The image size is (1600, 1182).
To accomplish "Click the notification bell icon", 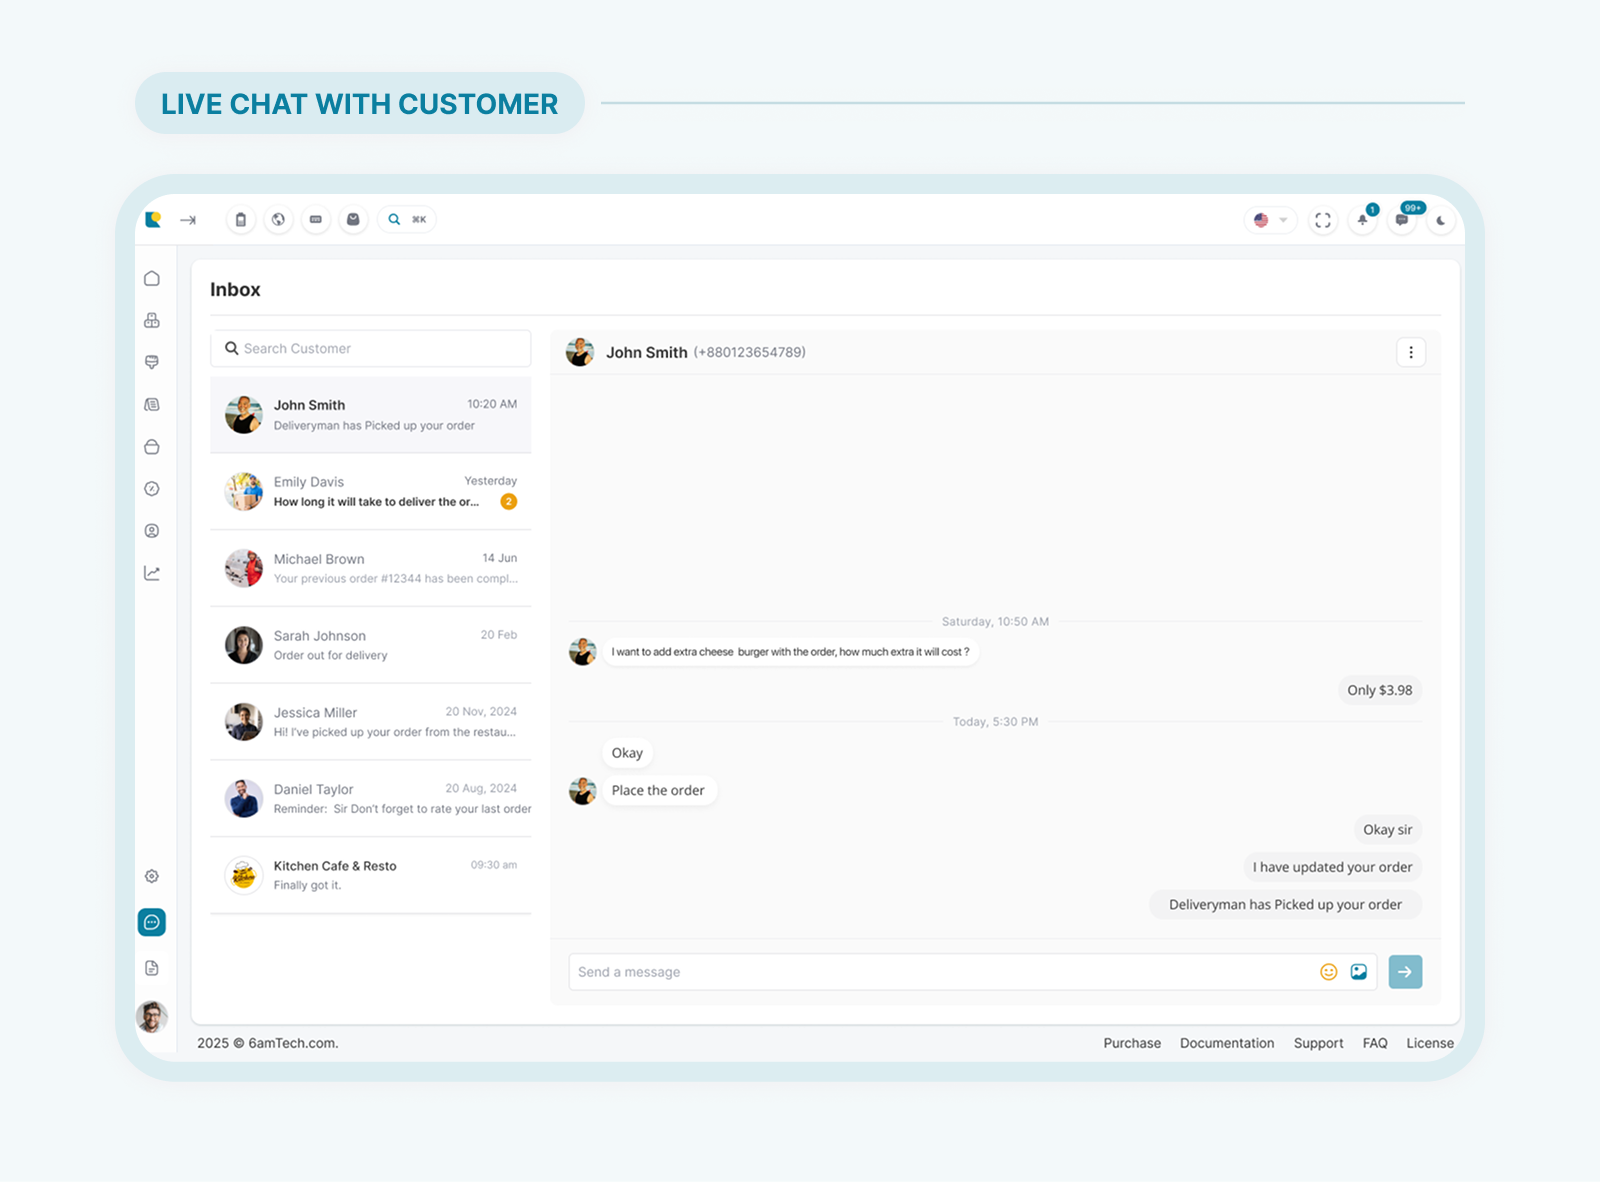I will [x=1362, y=220].
